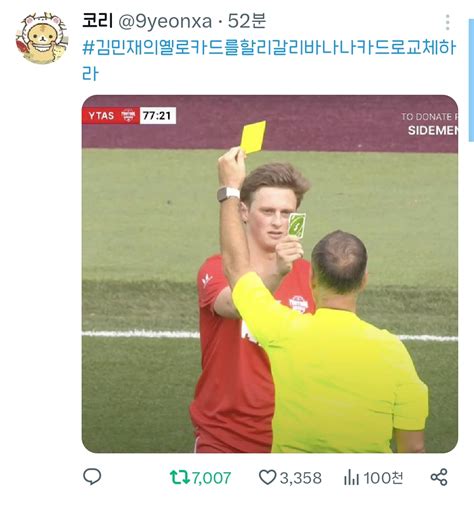Viewport: 474px width, 506px height.
Task: Click the green UNO reverse card
Action: pyautogui.click(x=297, y=226)
